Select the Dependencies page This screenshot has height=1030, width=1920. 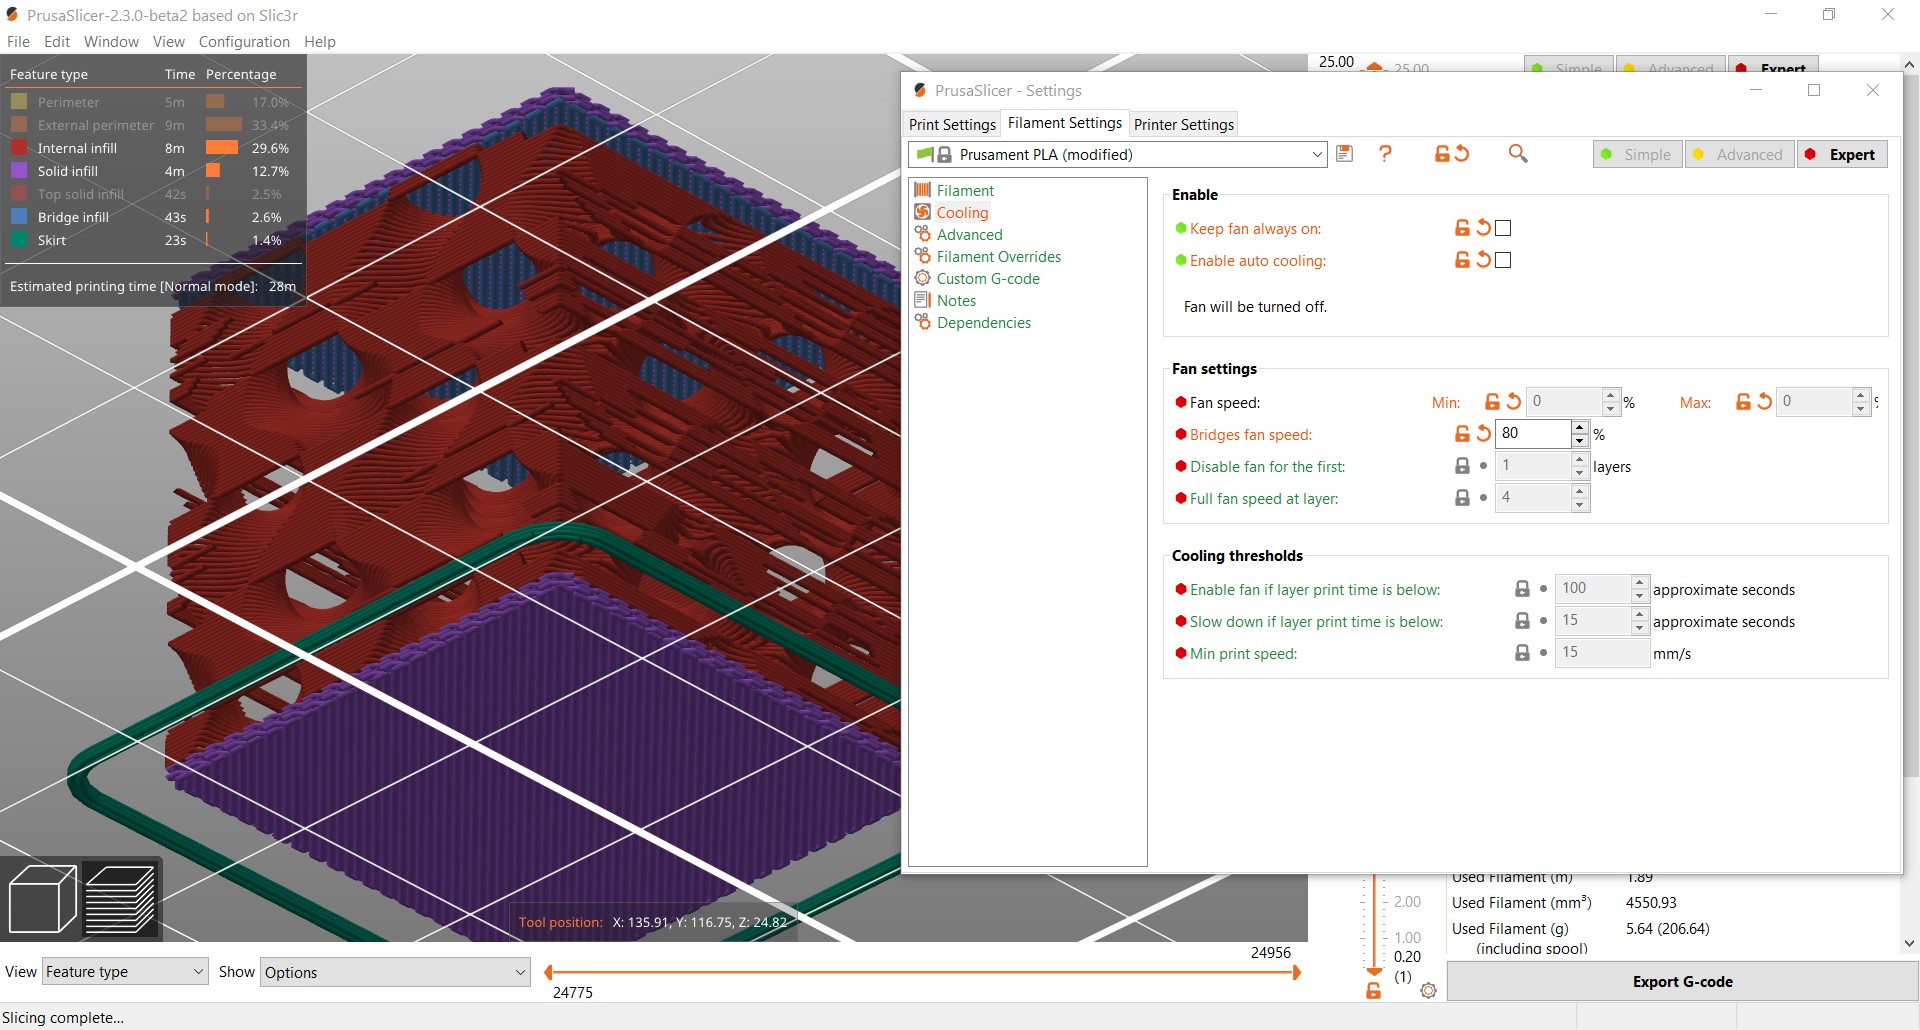pyautogui.click(x=984, y=322)
